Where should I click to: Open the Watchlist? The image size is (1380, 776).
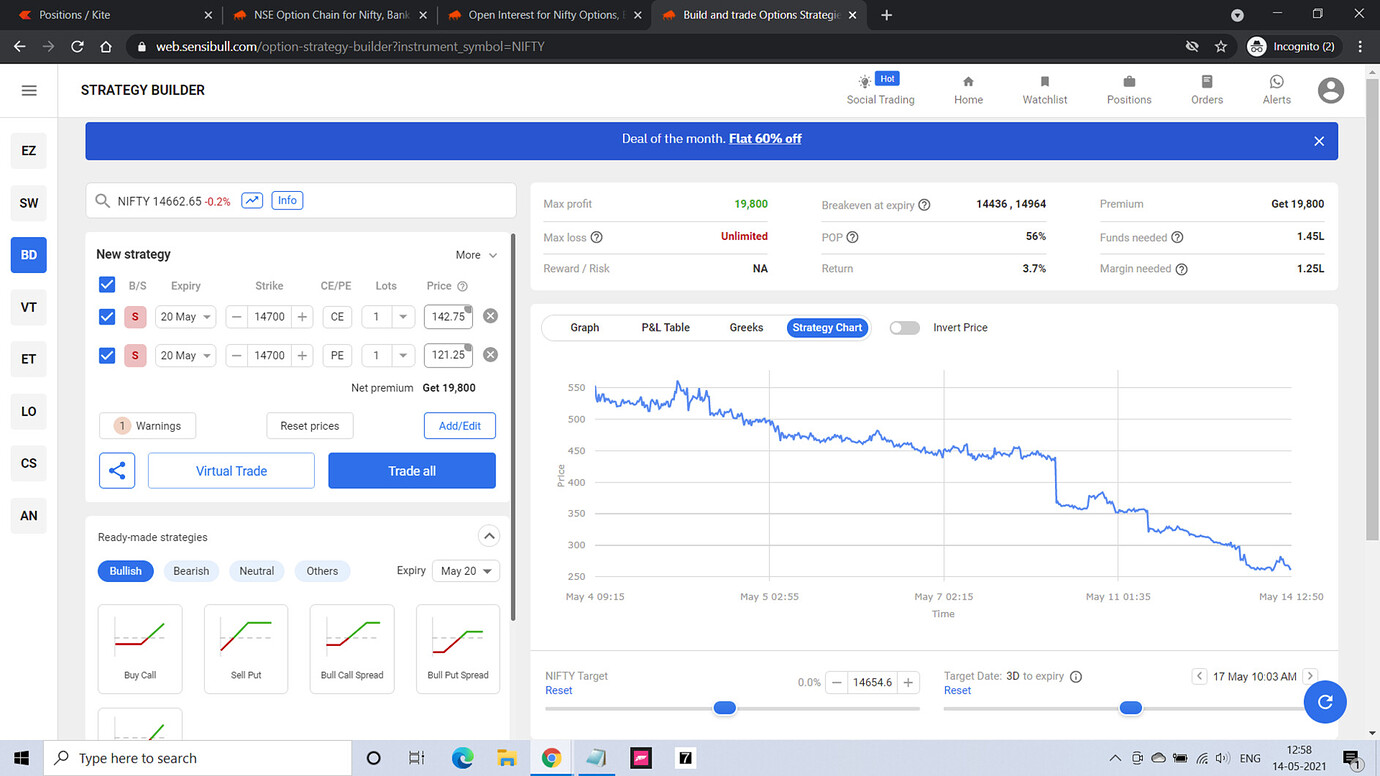[x=1044, y=90]
